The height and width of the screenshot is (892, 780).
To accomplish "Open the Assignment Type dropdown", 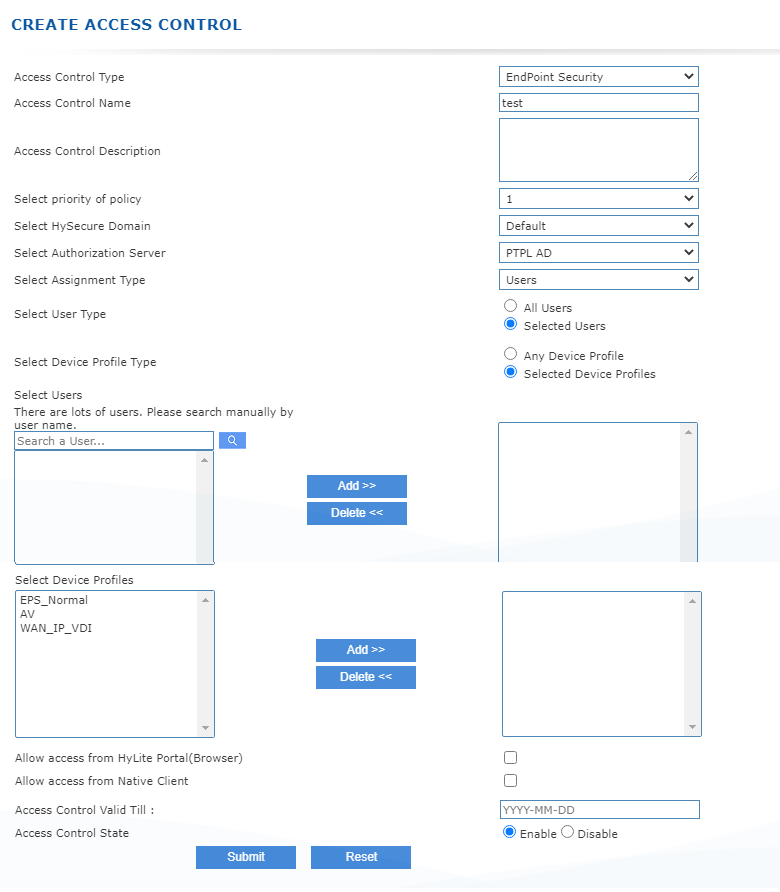I will (599, 280).
